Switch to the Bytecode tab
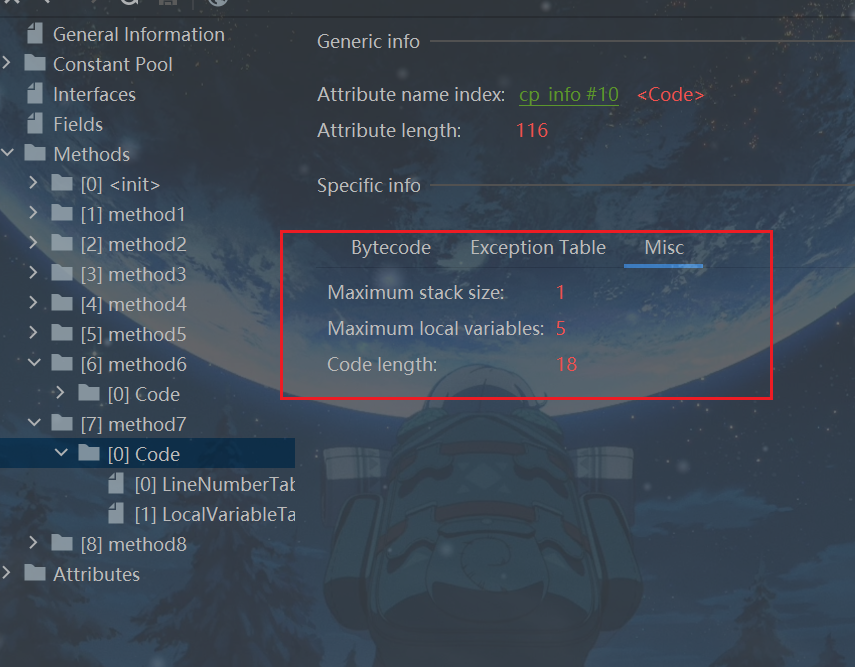The height and width of the screenshot is (667, 855). coord(391,248)
